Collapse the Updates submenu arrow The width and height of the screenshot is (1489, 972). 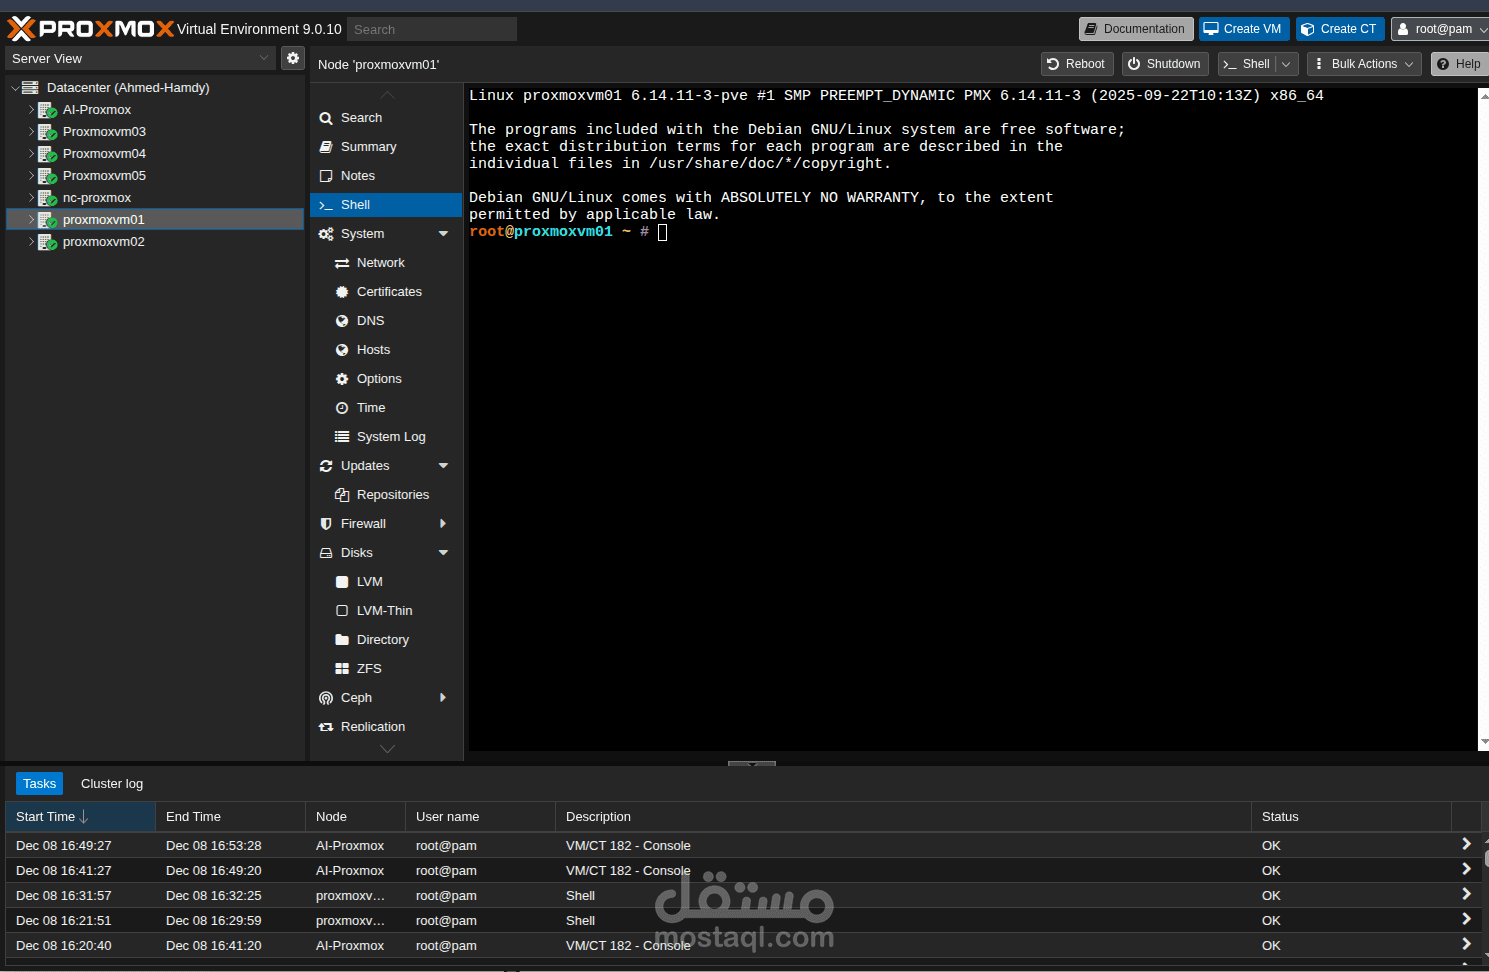443,466
